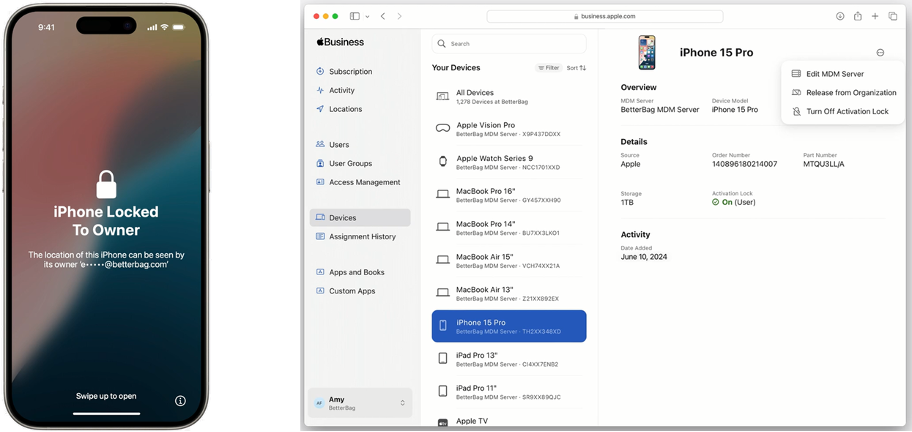
Task: Select MacBook Pro 16" device row
Action: click(509, 195)
